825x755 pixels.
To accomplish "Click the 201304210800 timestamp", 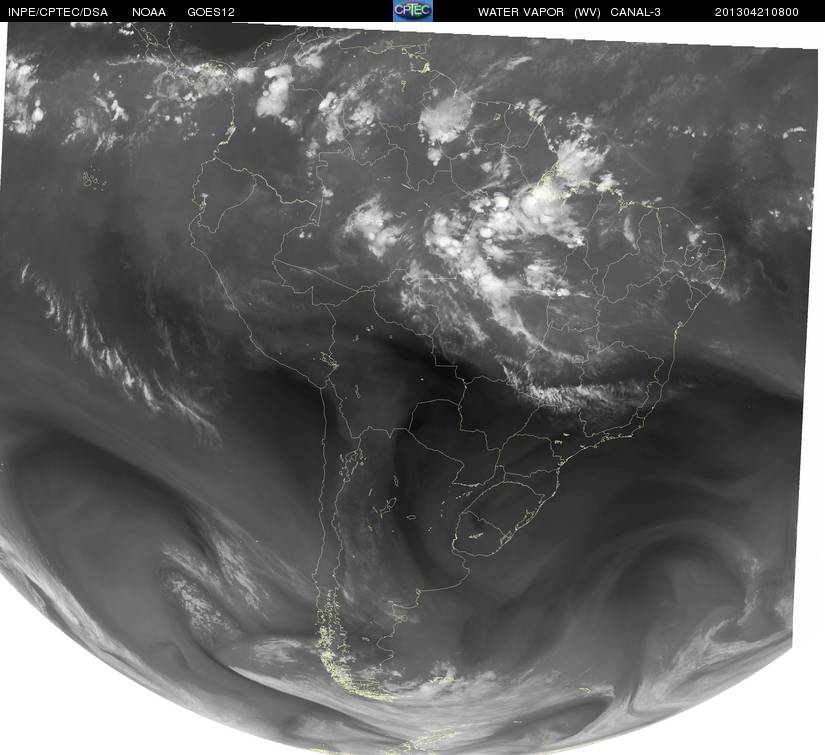I will [x=757, y=12].
